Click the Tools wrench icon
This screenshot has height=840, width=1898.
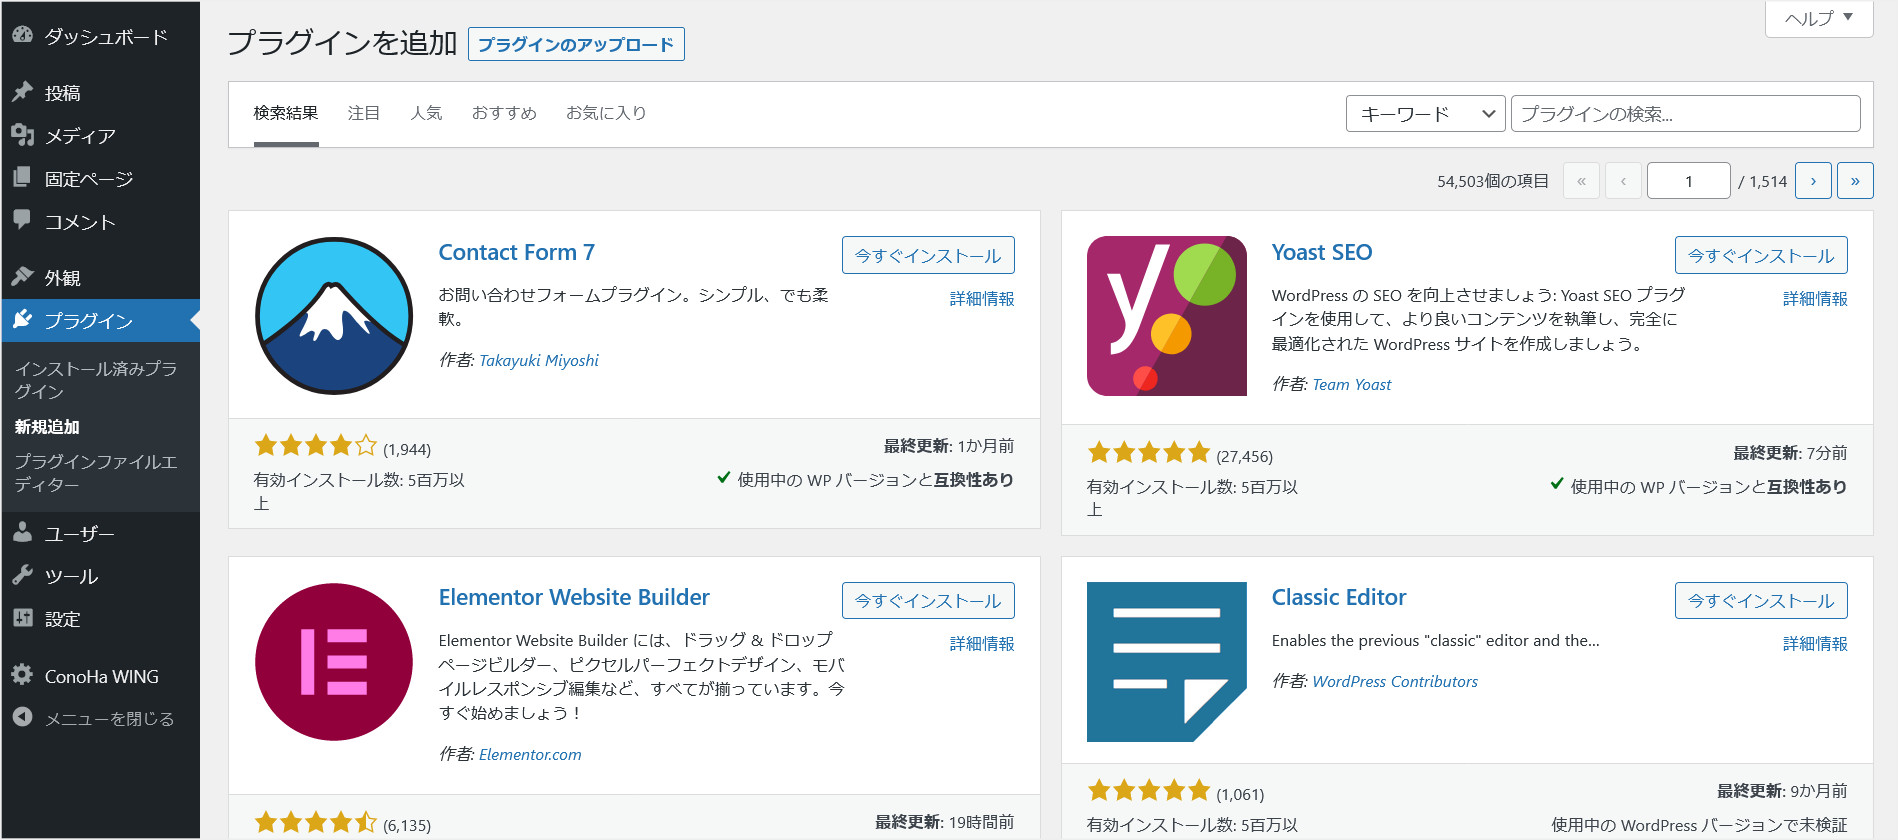(x=22, y=576)
